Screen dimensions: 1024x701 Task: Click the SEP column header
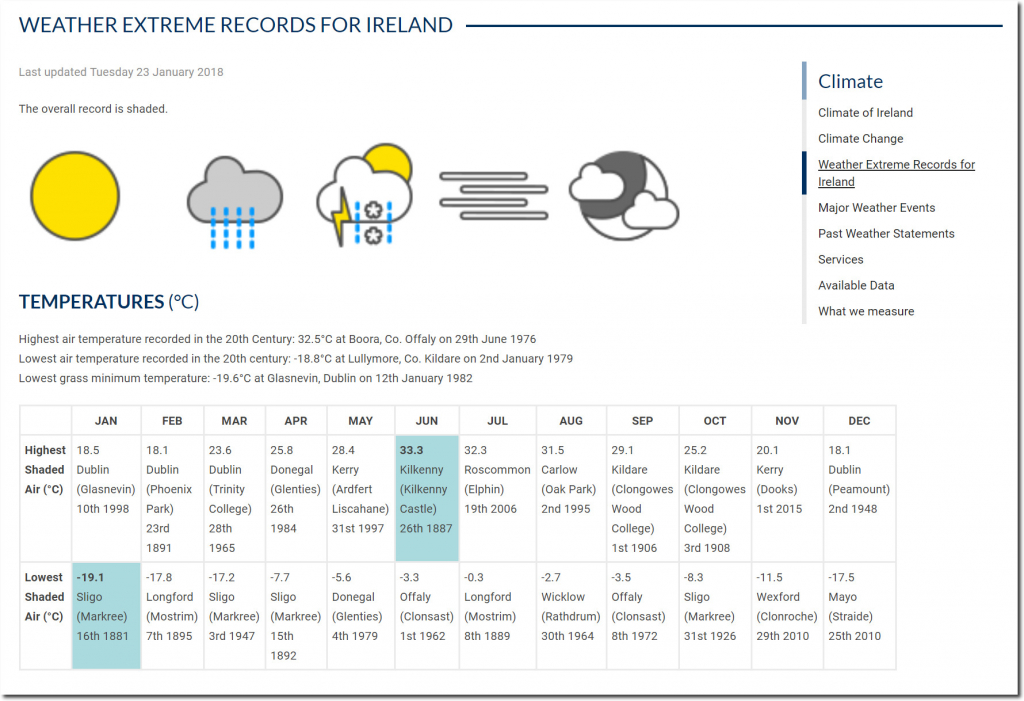[x=643, y=421]
